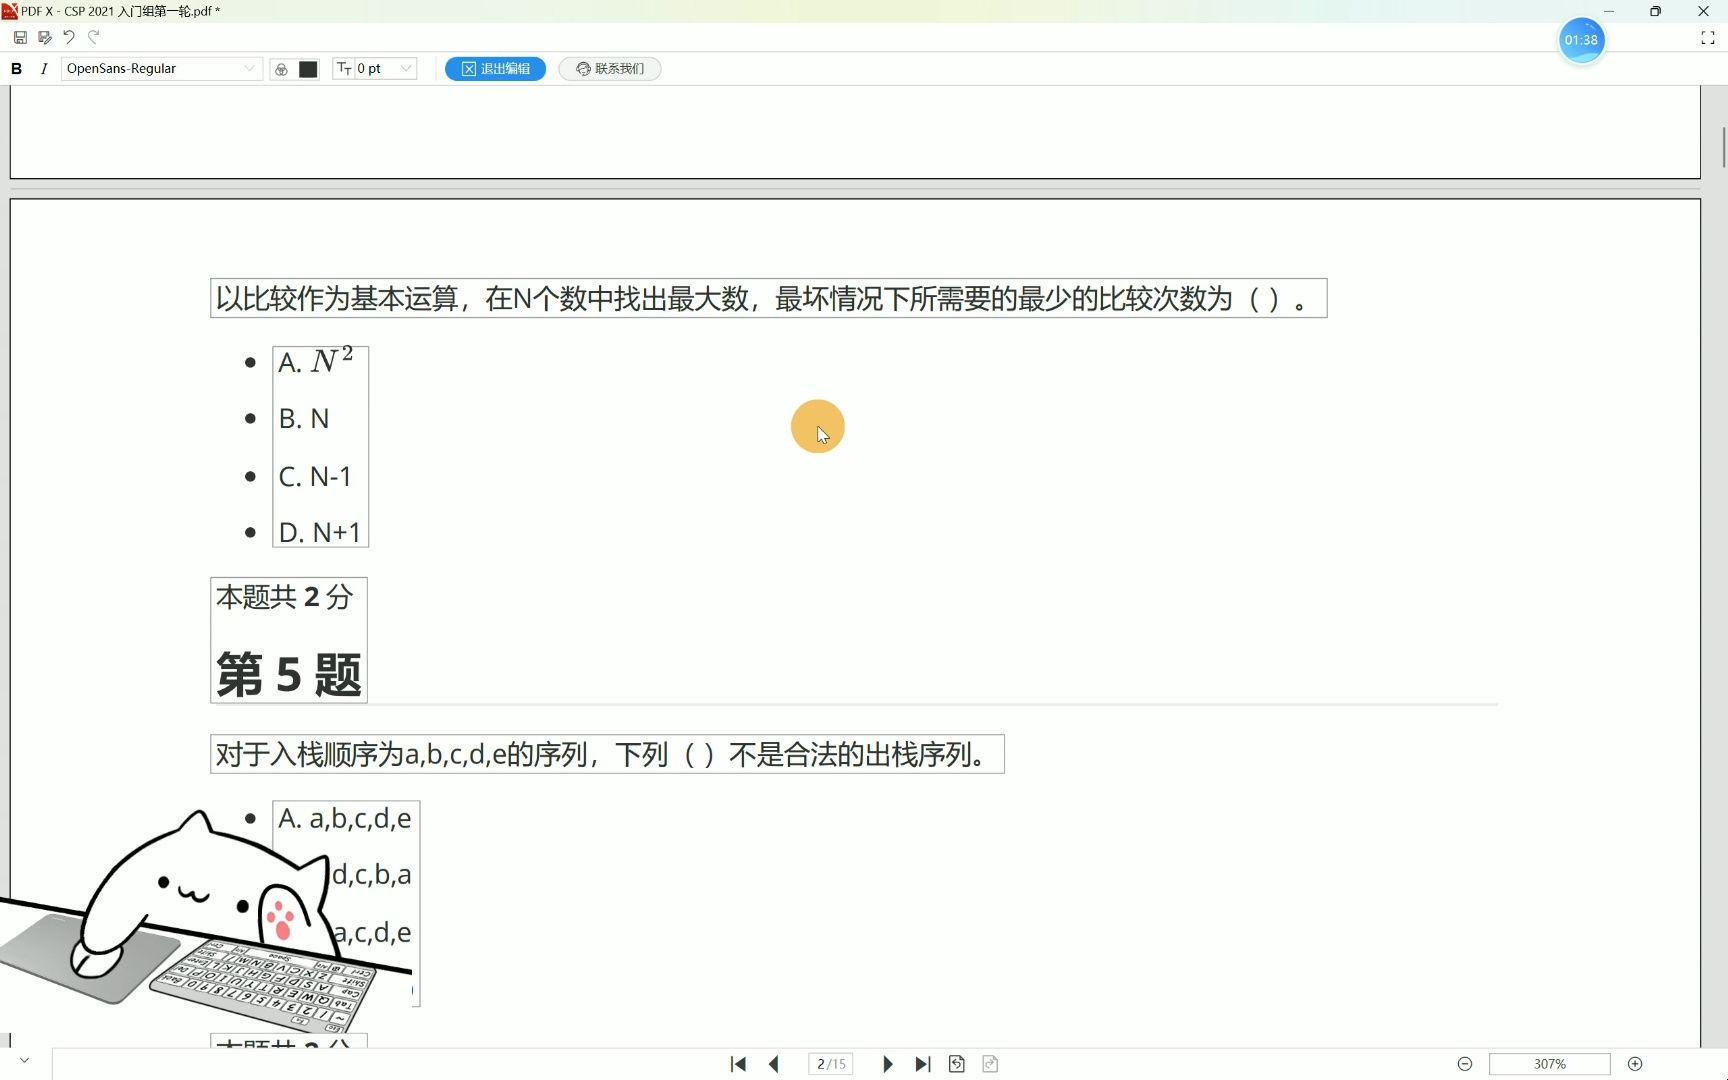Image resolution: width=1728 pixels, height=1080 pixels.
Task: Undo the last edit
Action: (x=68, y=37)
